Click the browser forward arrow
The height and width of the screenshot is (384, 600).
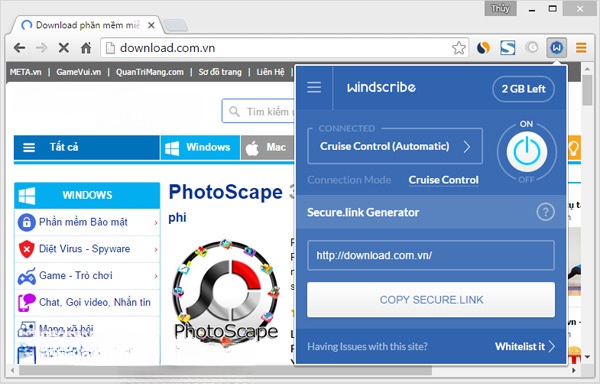click(41, 48)
